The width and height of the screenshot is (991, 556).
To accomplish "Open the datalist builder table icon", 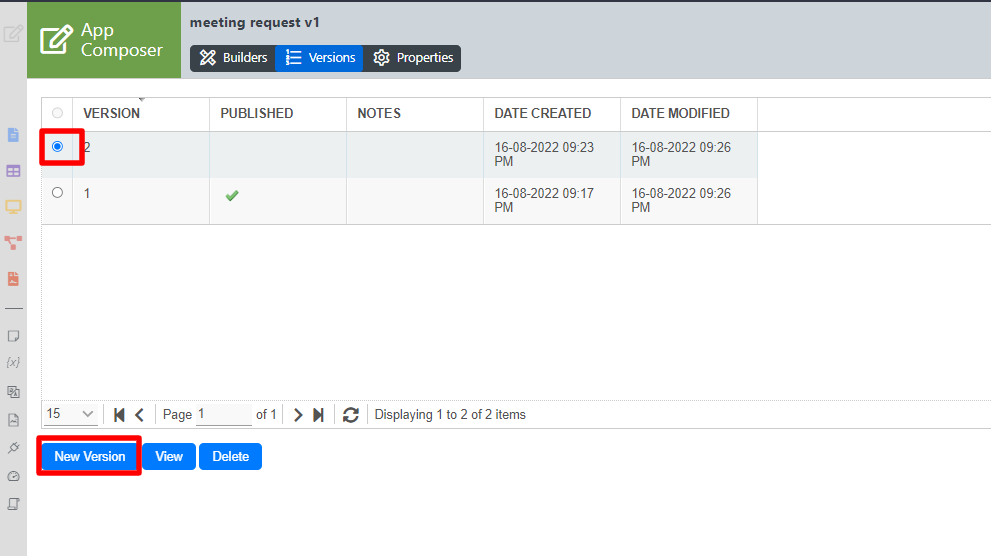I will (x=13, y=171).
